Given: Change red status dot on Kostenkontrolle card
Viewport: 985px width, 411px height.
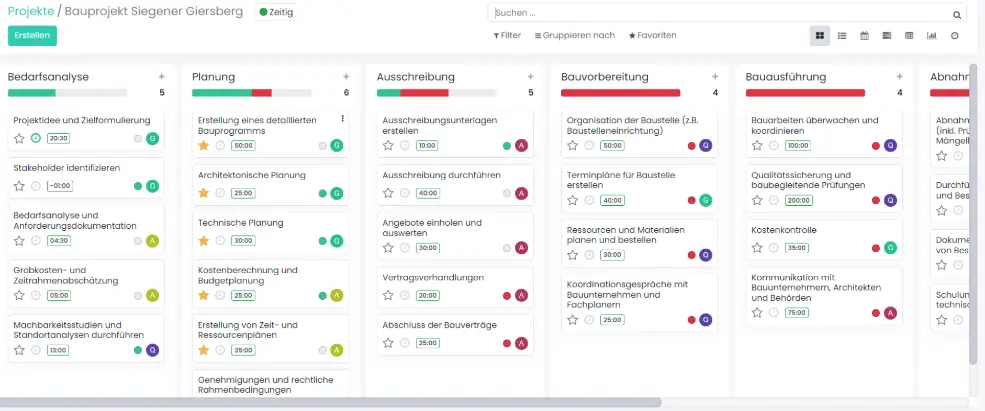Looking at the screenshot, I should [x=876, y=248].
